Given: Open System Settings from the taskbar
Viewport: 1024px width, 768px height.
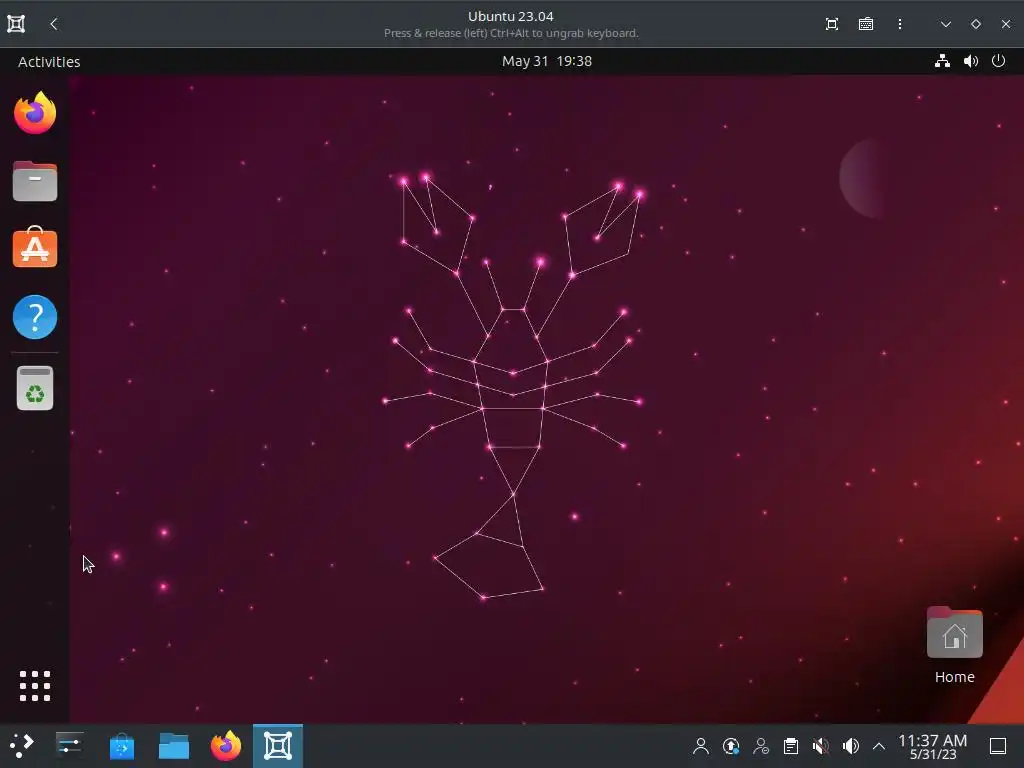Looking at the screenshot, I should [69, 745].
